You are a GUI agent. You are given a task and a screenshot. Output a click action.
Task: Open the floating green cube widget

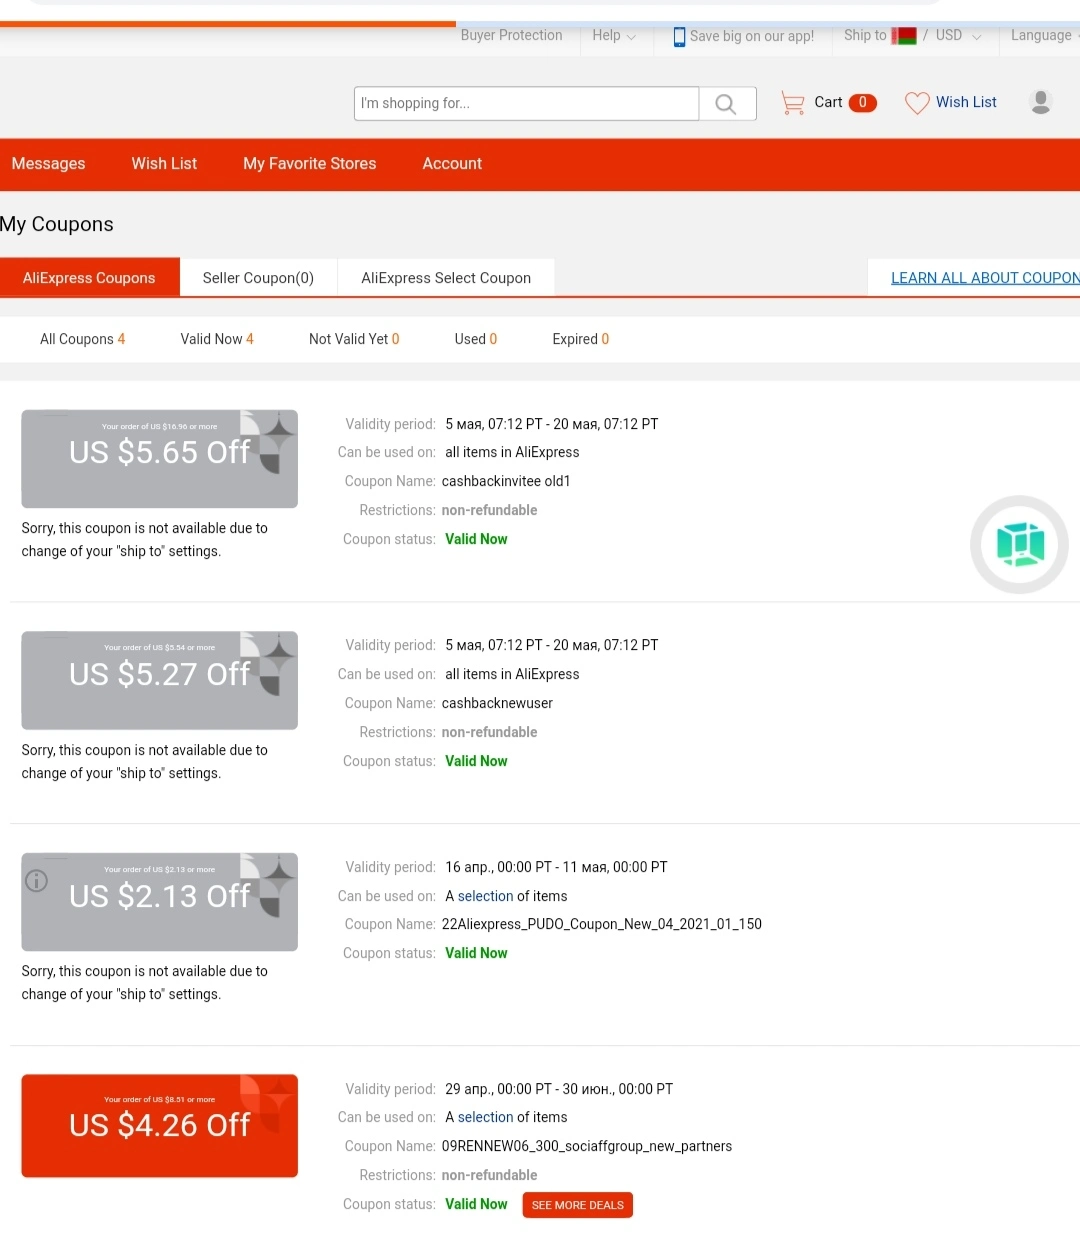point(1019,545)
